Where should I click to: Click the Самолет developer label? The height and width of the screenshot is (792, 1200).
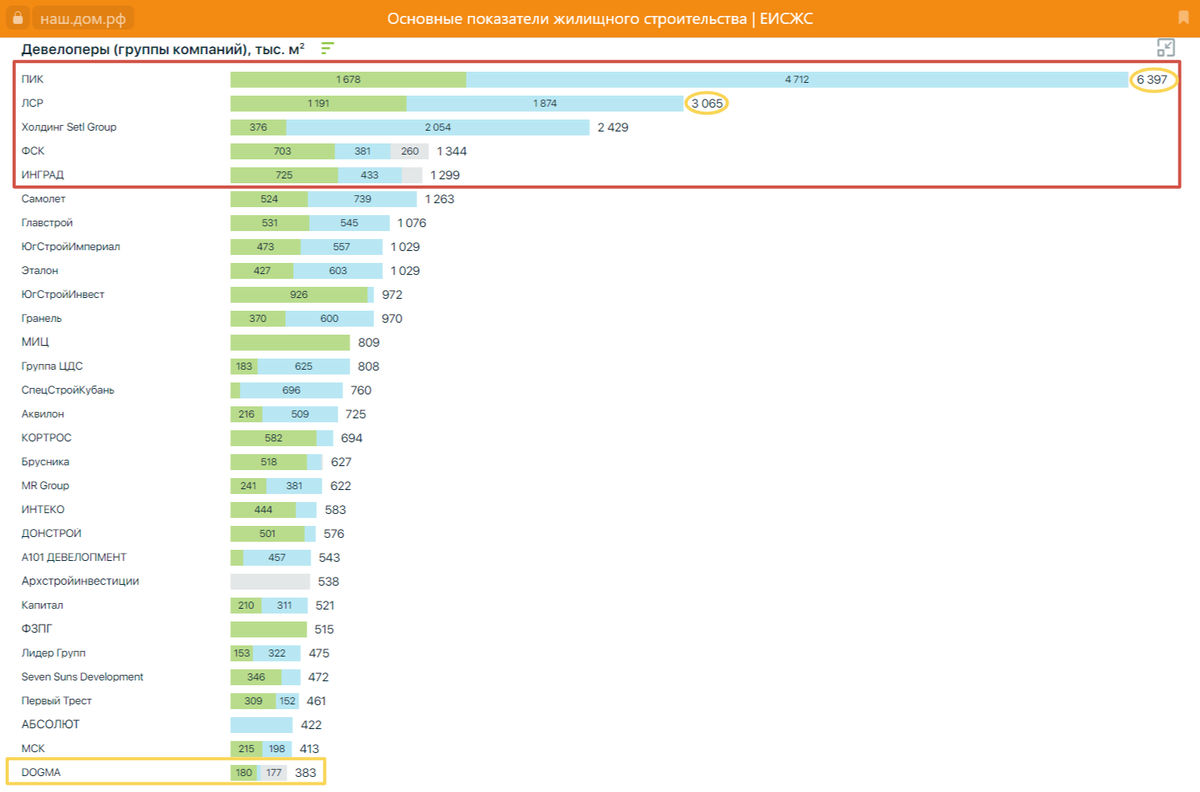(x=43, y=199)
